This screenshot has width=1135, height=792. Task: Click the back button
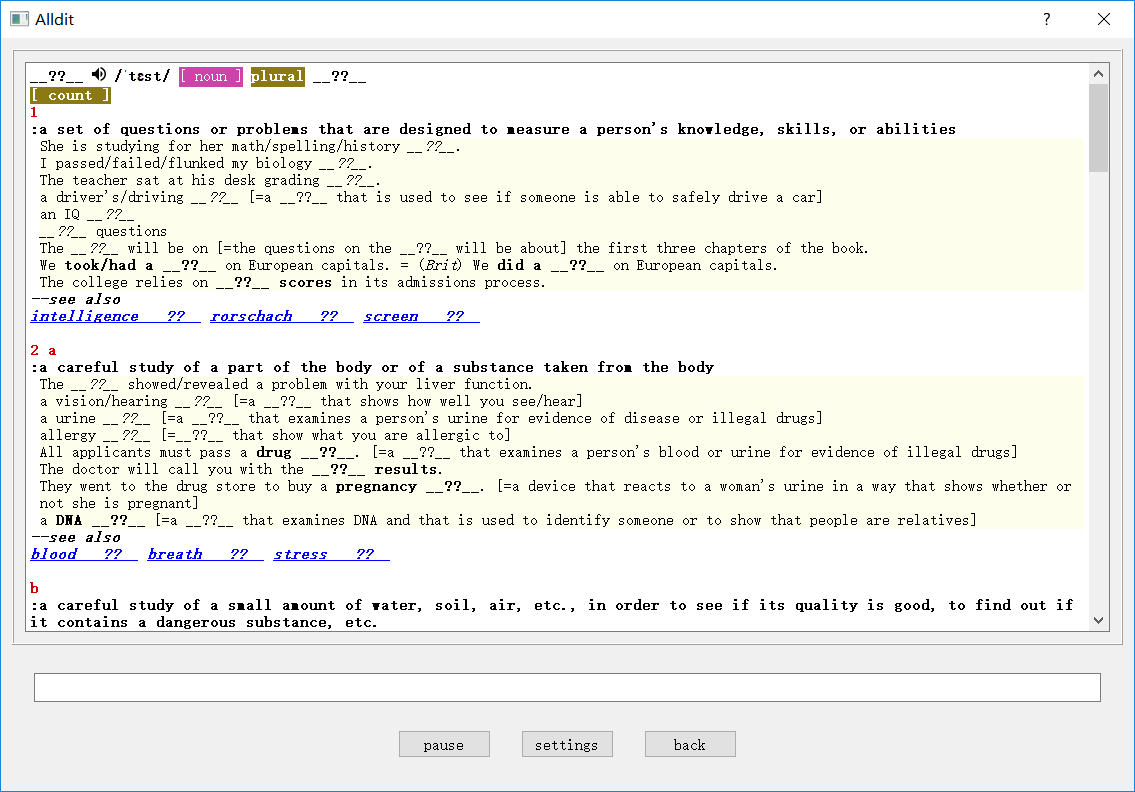tap(690, 744)
